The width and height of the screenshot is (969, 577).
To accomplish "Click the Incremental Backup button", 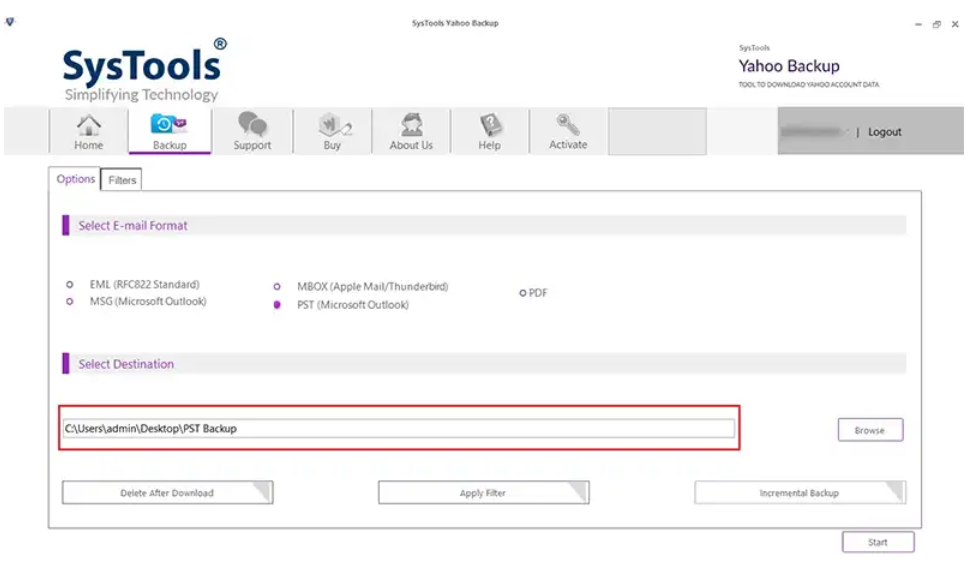I will [800, 493].
